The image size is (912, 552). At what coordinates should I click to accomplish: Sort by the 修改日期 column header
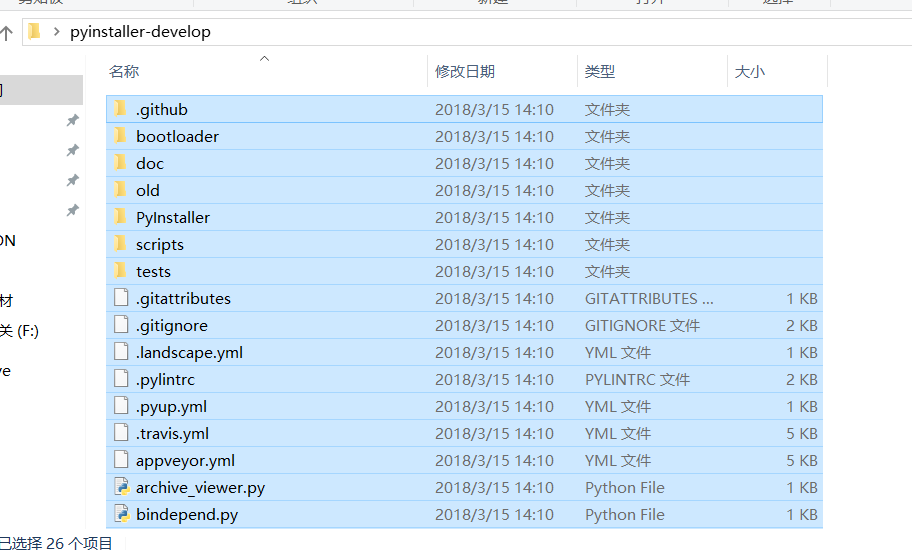coord(465,72)
